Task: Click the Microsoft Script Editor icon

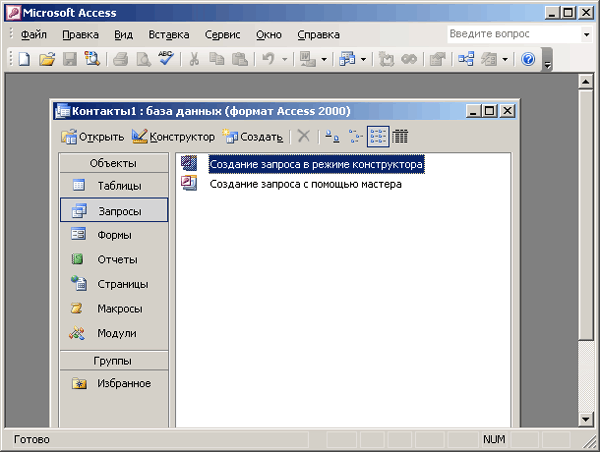Action: pyautogui.click(x=409, y=59)
